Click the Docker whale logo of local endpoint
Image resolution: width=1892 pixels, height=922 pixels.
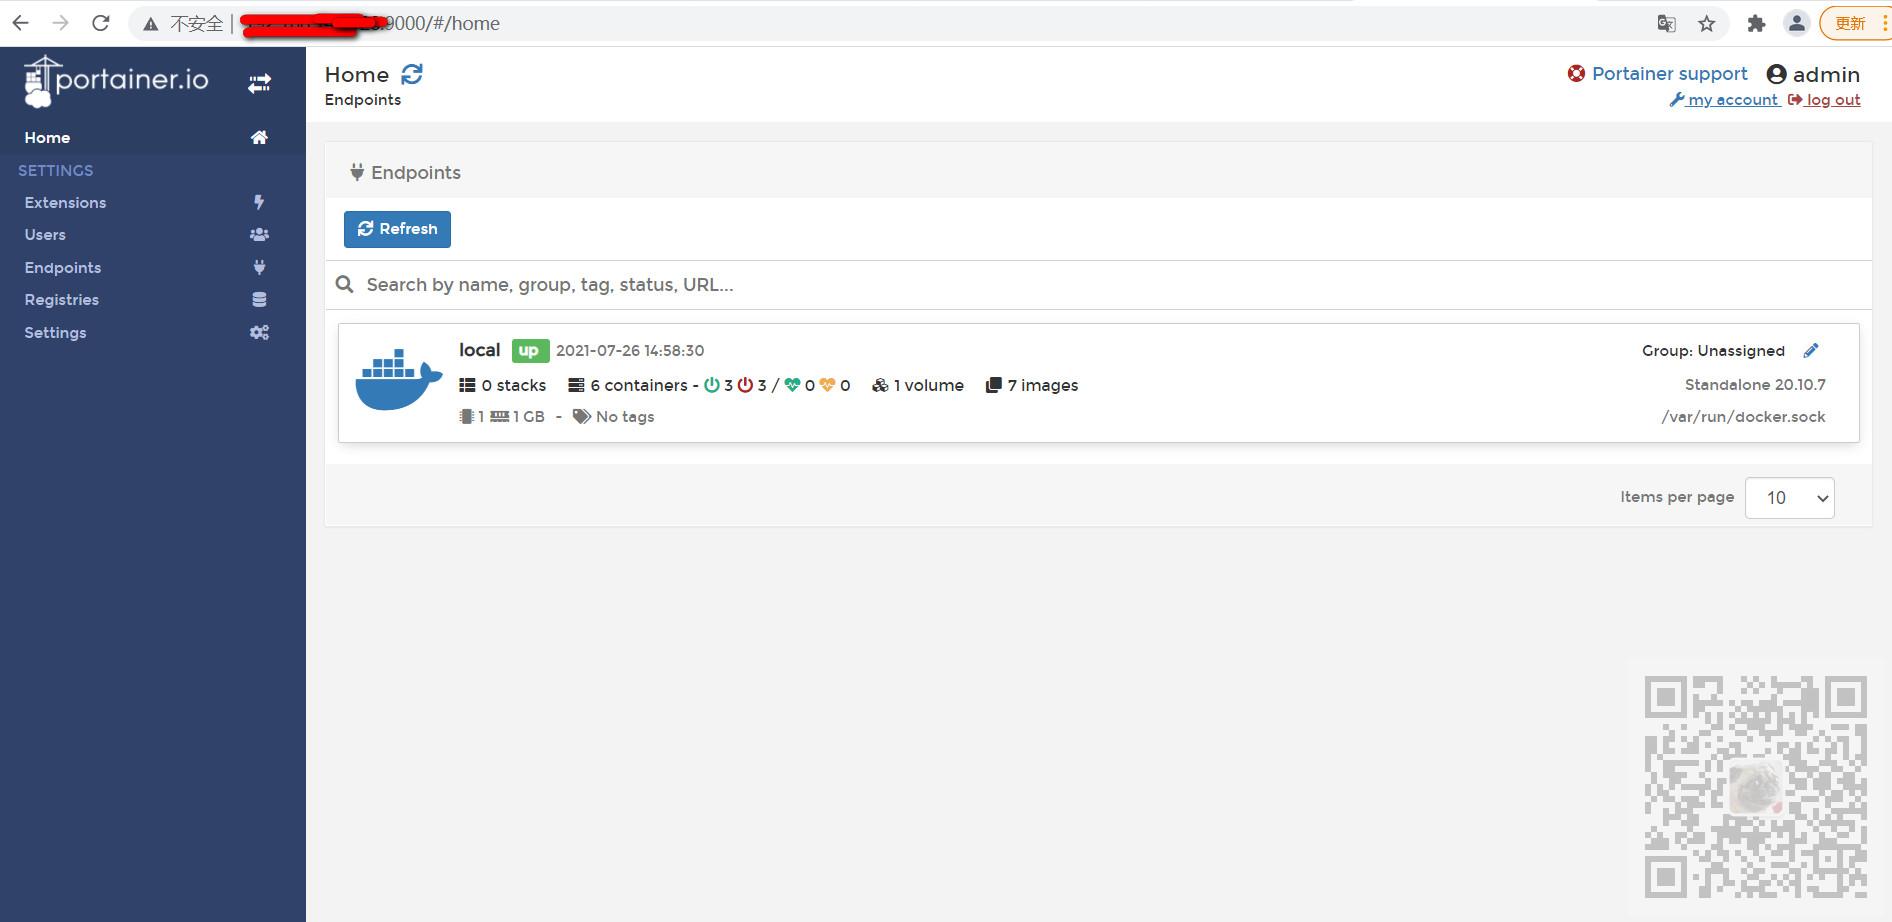click(399, 379)
